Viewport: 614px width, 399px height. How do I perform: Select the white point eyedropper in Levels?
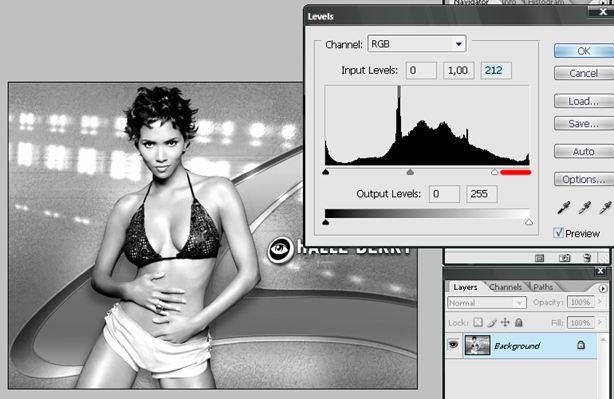tap(605, 208)
